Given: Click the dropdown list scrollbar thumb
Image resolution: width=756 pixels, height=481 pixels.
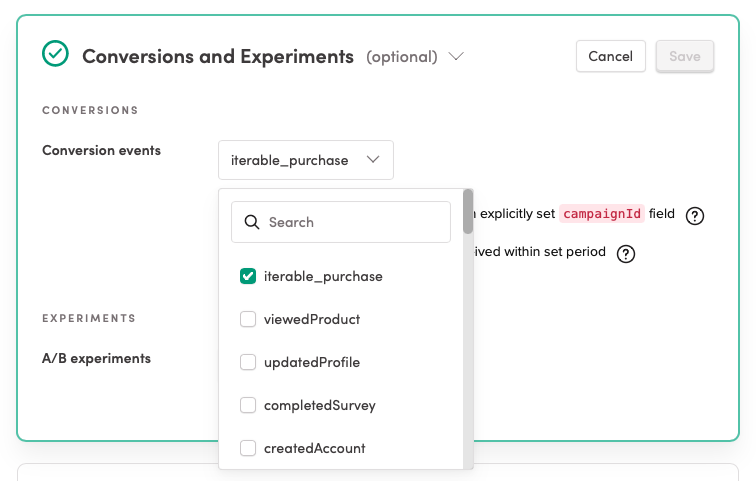Looking at the screenshot, I should point(468,212).
